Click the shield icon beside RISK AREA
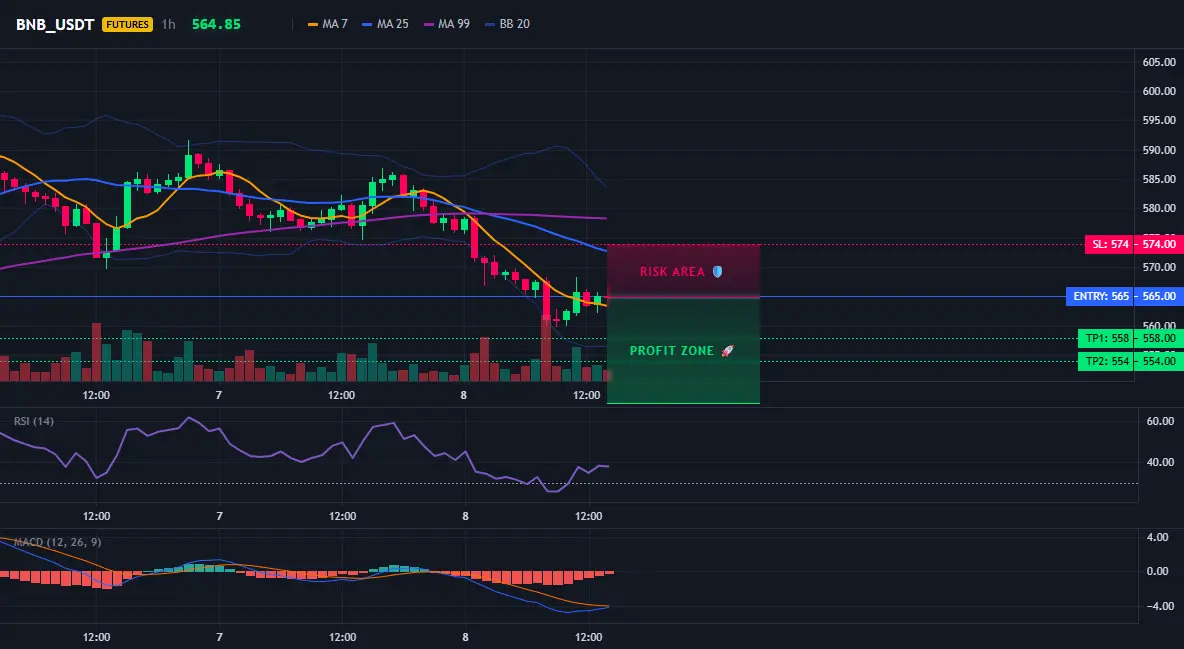This screenshot has width=1184, height=649. pos(717,271)
